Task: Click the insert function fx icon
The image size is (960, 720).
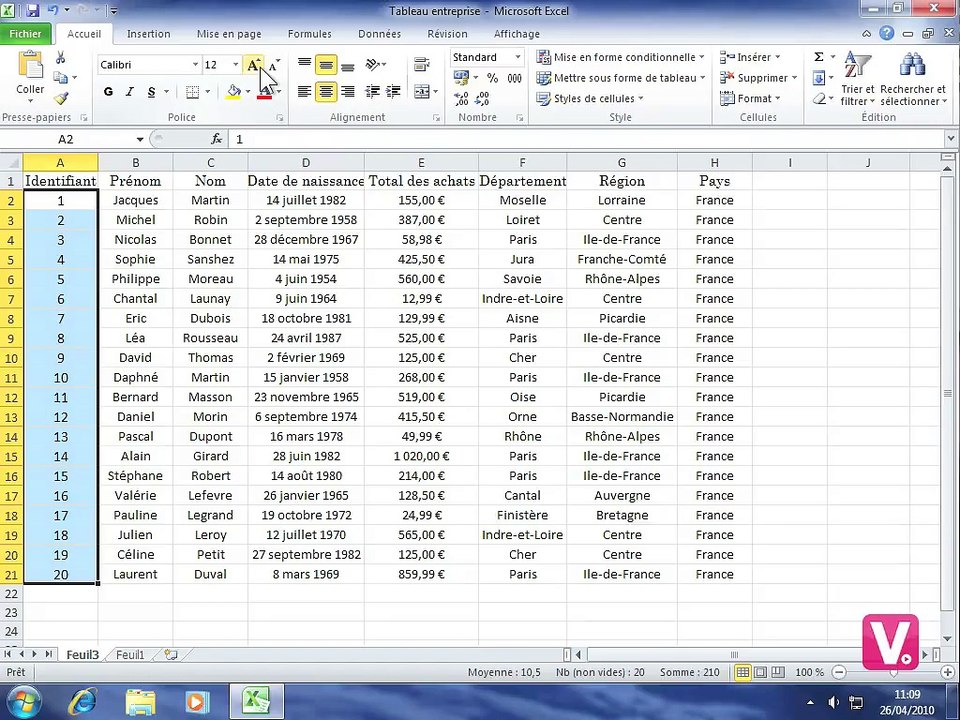Action: point(216,139)
